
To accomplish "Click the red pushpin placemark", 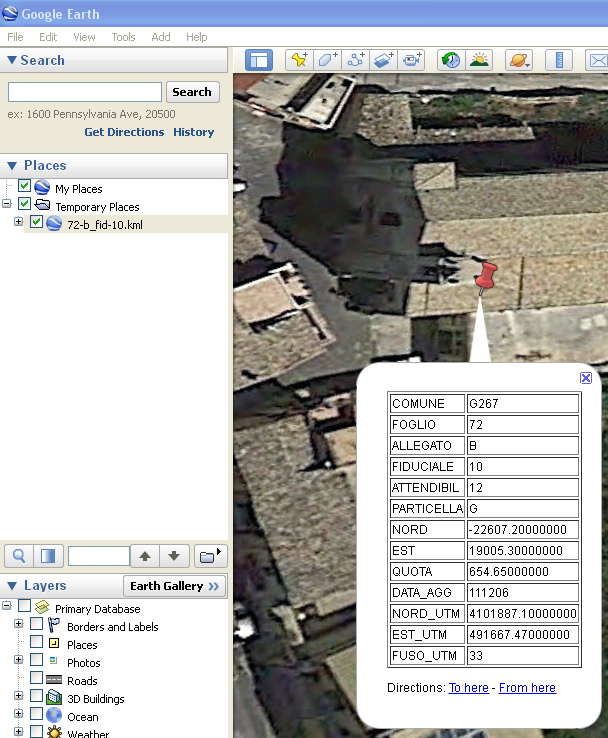I will point(486,276).
